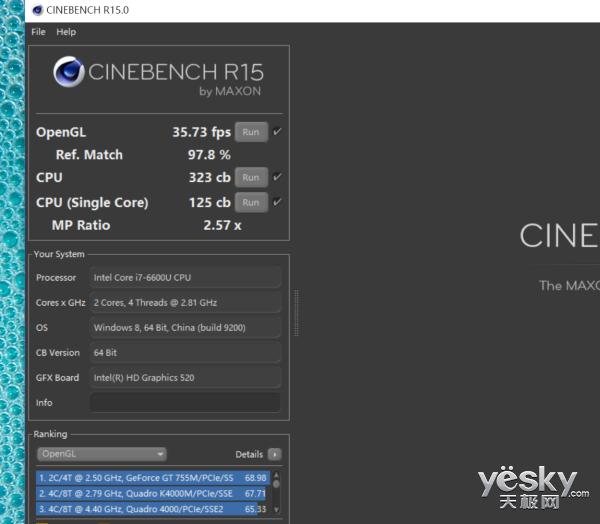The image size is (600, 524).
Task: Open the OpenGL ranking dropdown
Action: coord(102,454)
